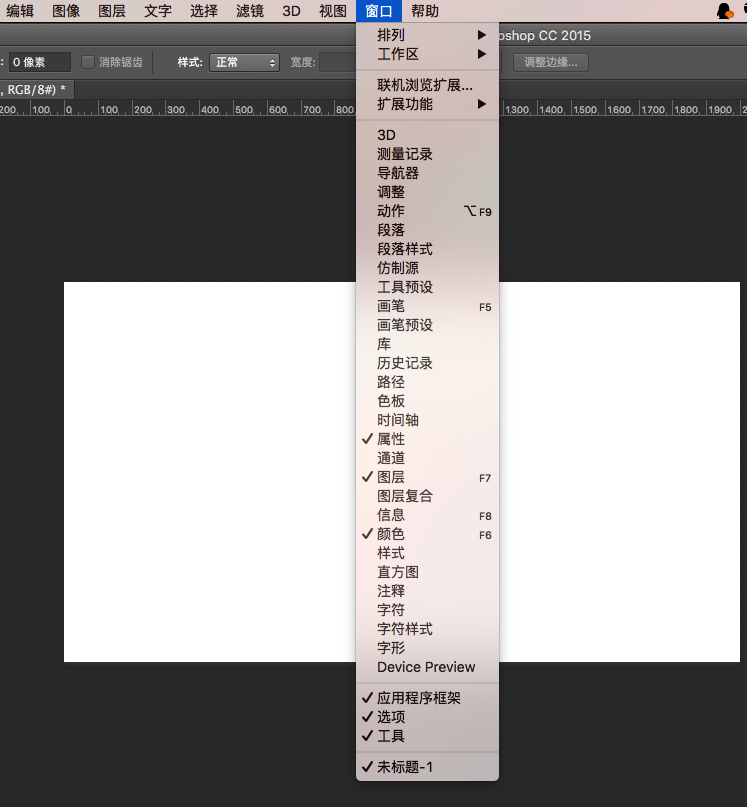
Task: Show the 库 panel
Action: click(x=427, y=344)
